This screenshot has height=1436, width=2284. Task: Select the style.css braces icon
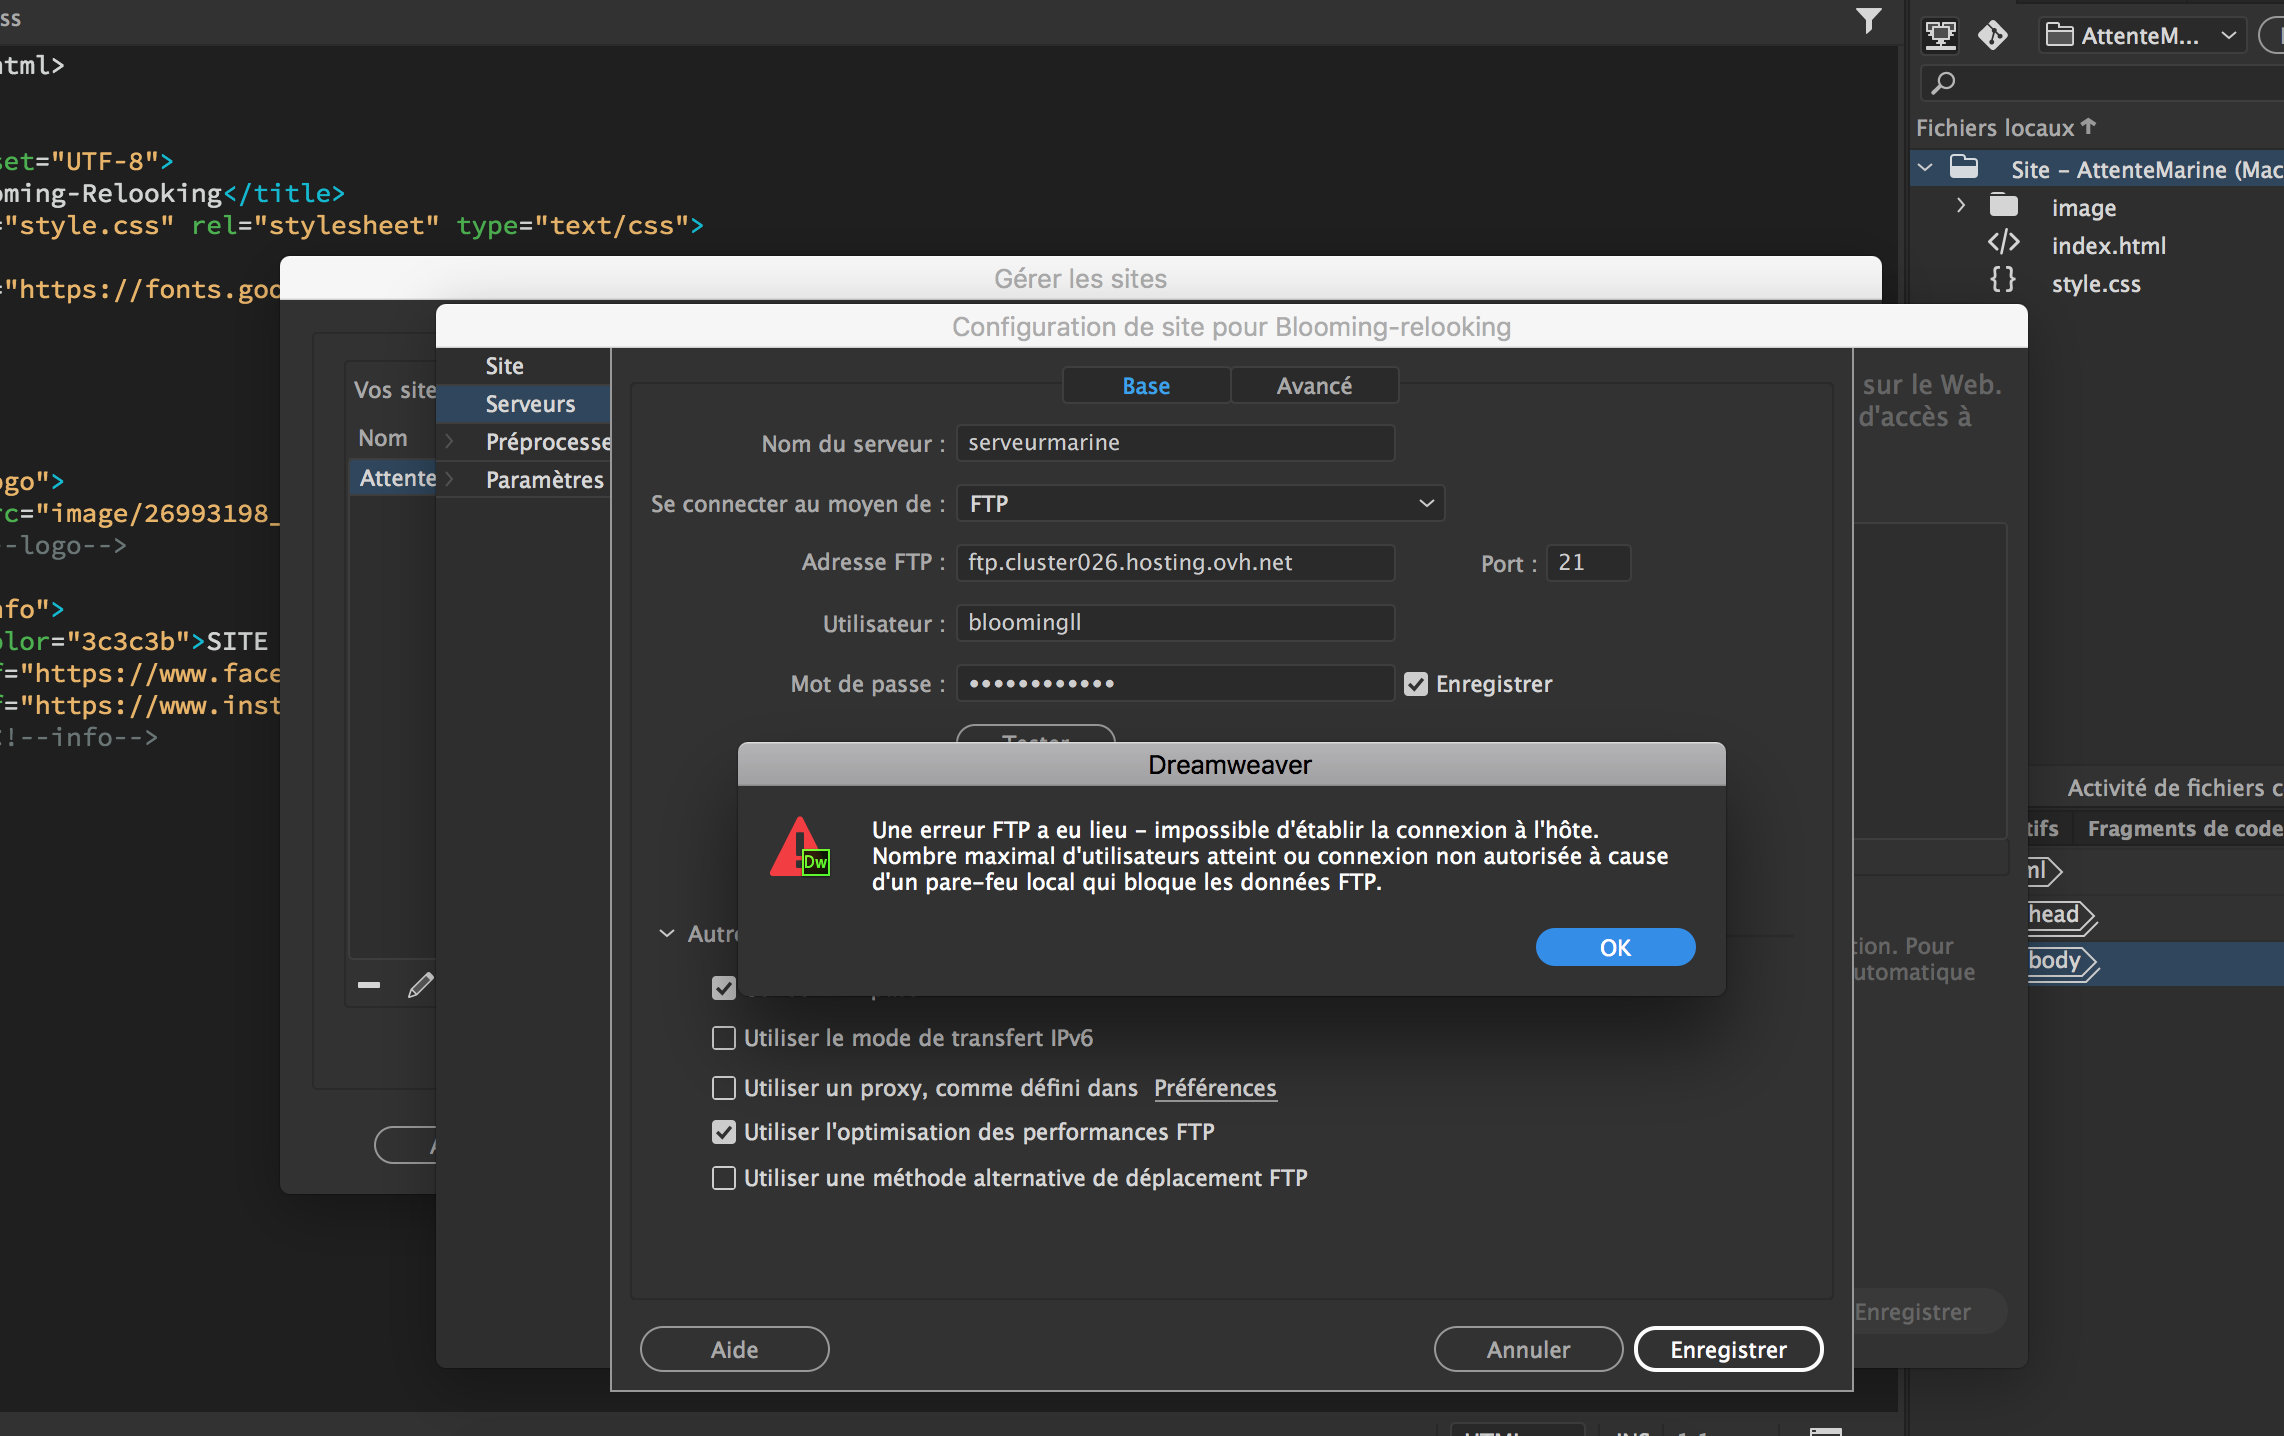click(2002, 281)
